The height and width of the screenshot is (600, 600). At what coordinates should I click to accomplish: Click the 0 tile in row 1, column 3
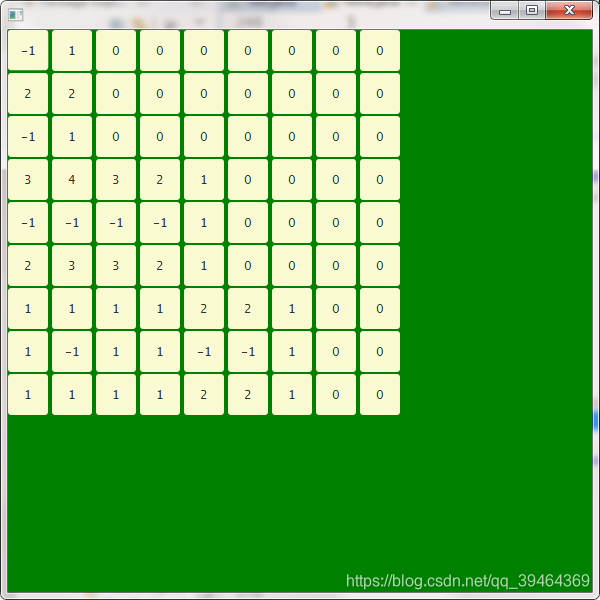tap(116, 51)
